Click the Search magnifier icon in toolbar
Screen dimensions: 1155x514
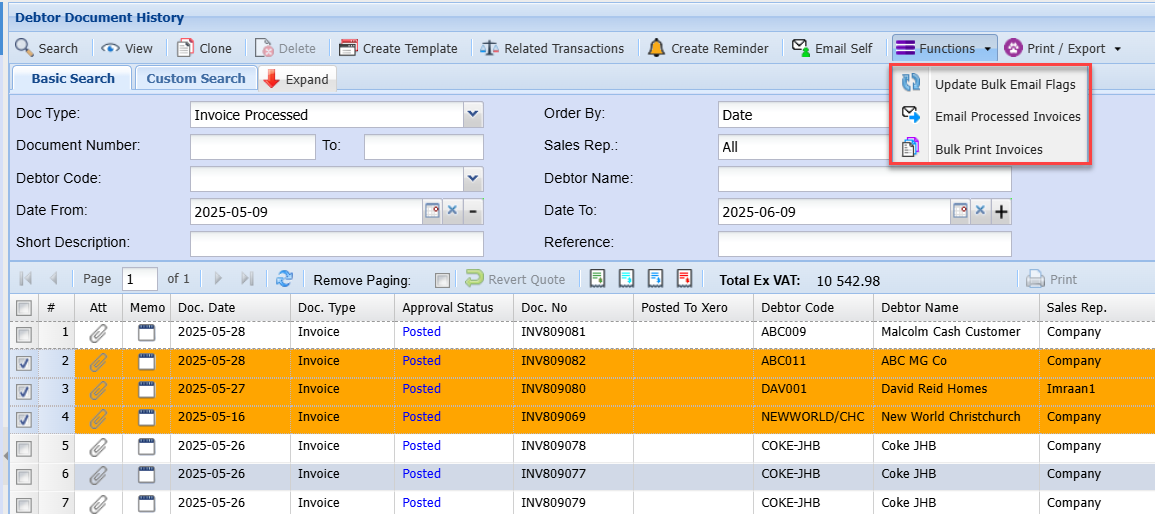tap(24, 48)
